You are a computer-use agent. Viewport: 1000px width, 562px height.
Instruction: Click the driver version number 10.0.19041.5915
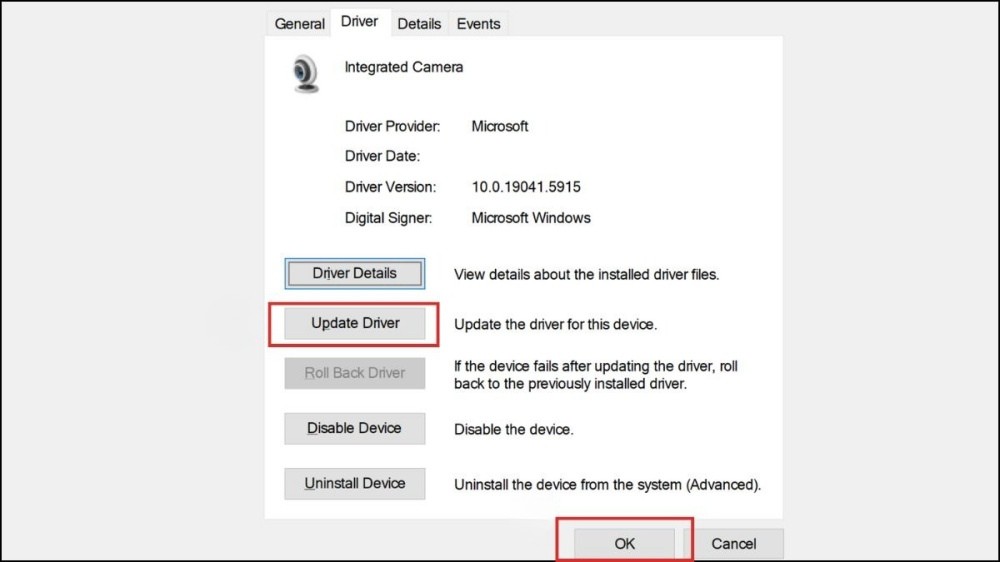pyautogui.click(x=526, y=187)
